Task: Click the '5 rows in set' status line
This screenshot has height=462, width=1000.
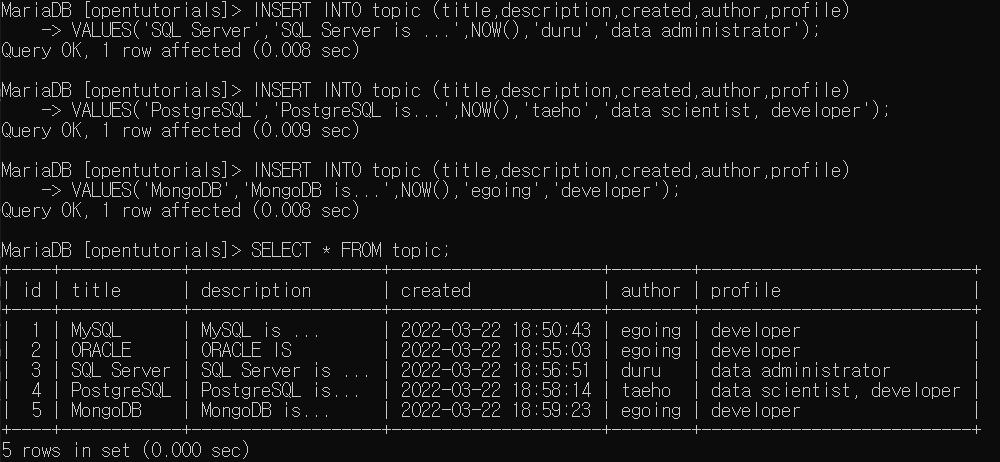Action: click(x=126, y=451)
